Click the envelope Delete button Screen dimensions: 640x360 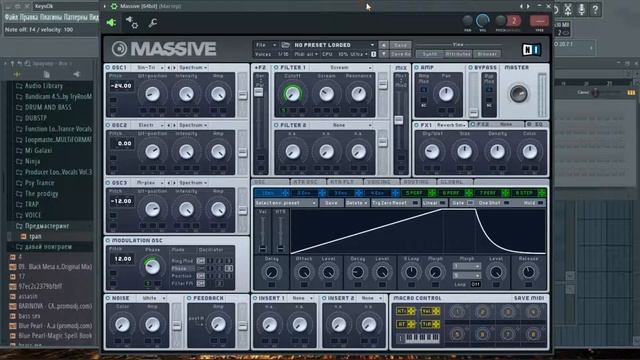pyautogui.click(x=356, y=203)
